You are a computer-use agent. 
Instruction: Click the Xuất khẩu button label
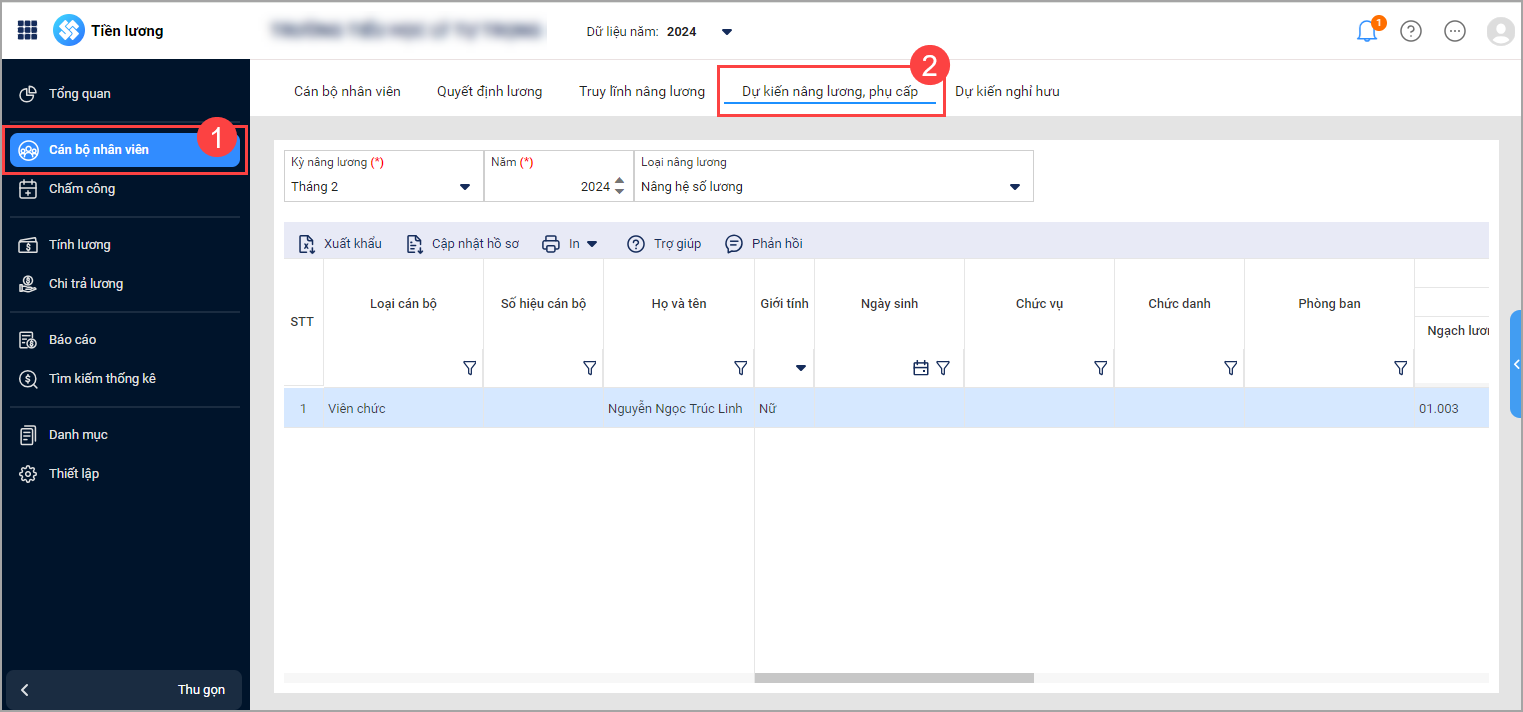(353, 244)
